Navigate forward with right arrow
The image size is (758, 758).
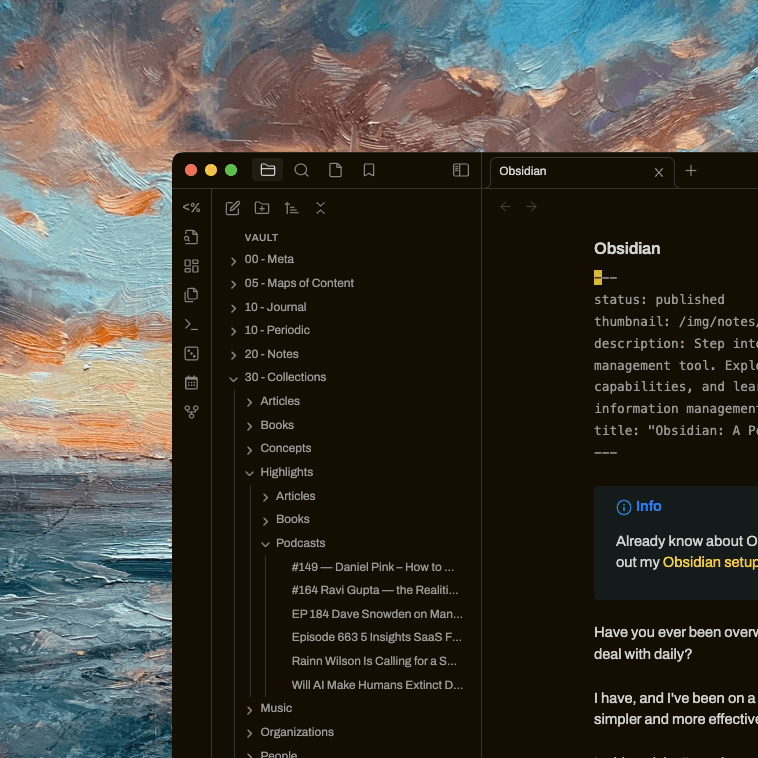532,207
